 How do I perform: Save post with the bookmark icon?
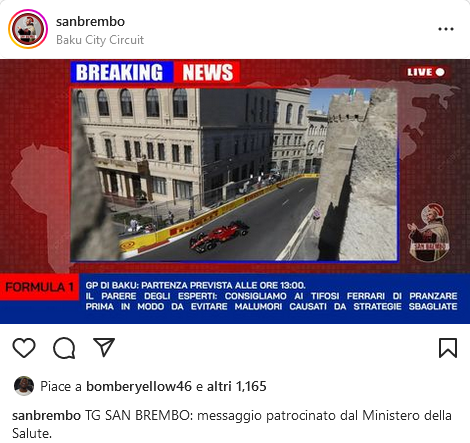pyautogui.click(x=448, y=348)
